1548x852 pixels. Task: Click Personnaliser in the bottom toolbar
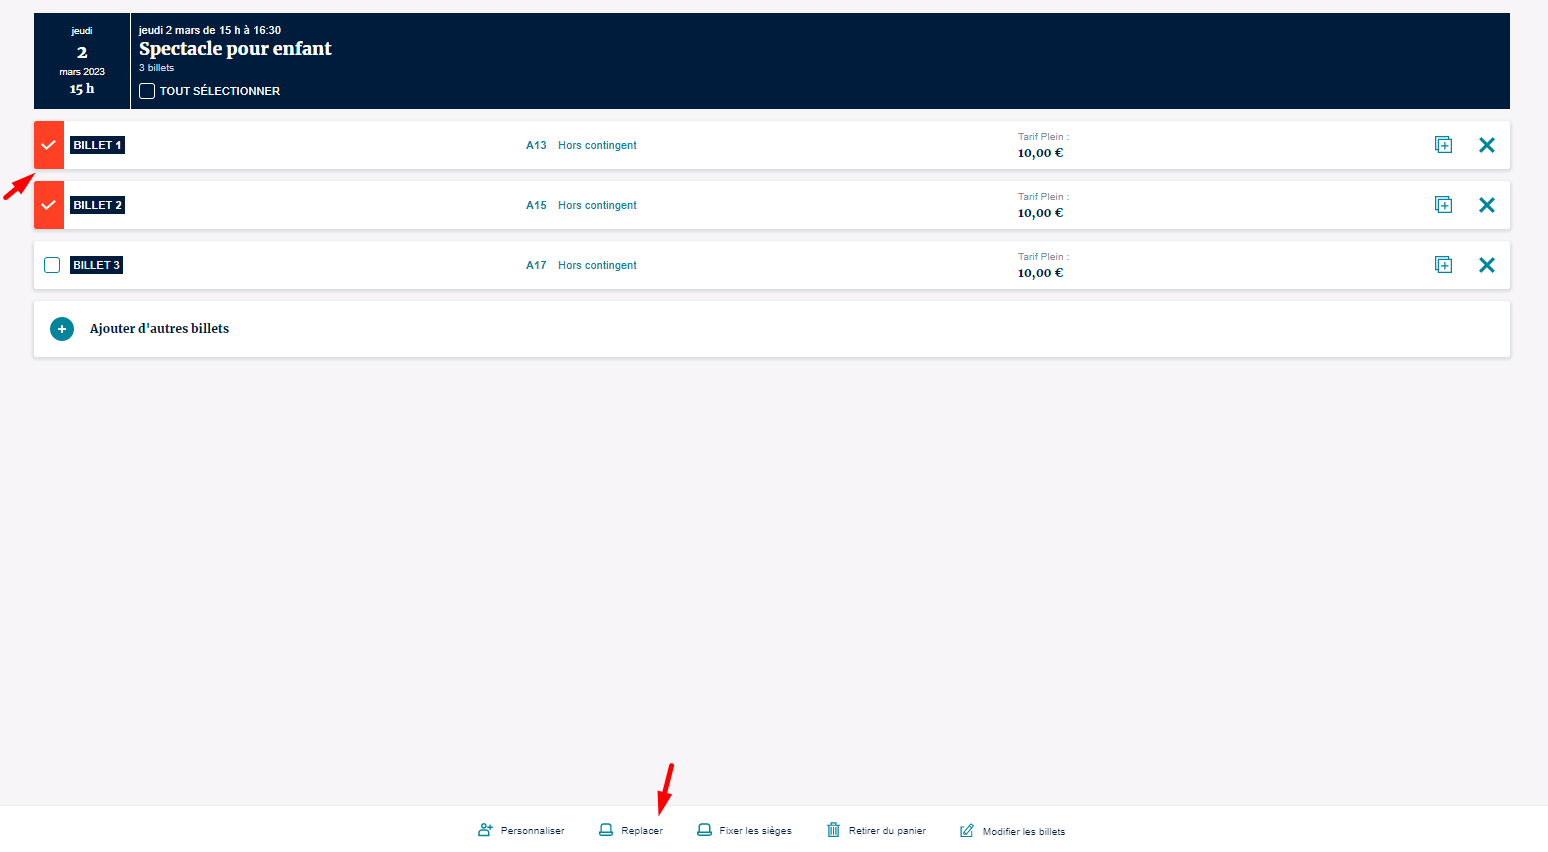point(521,830)
